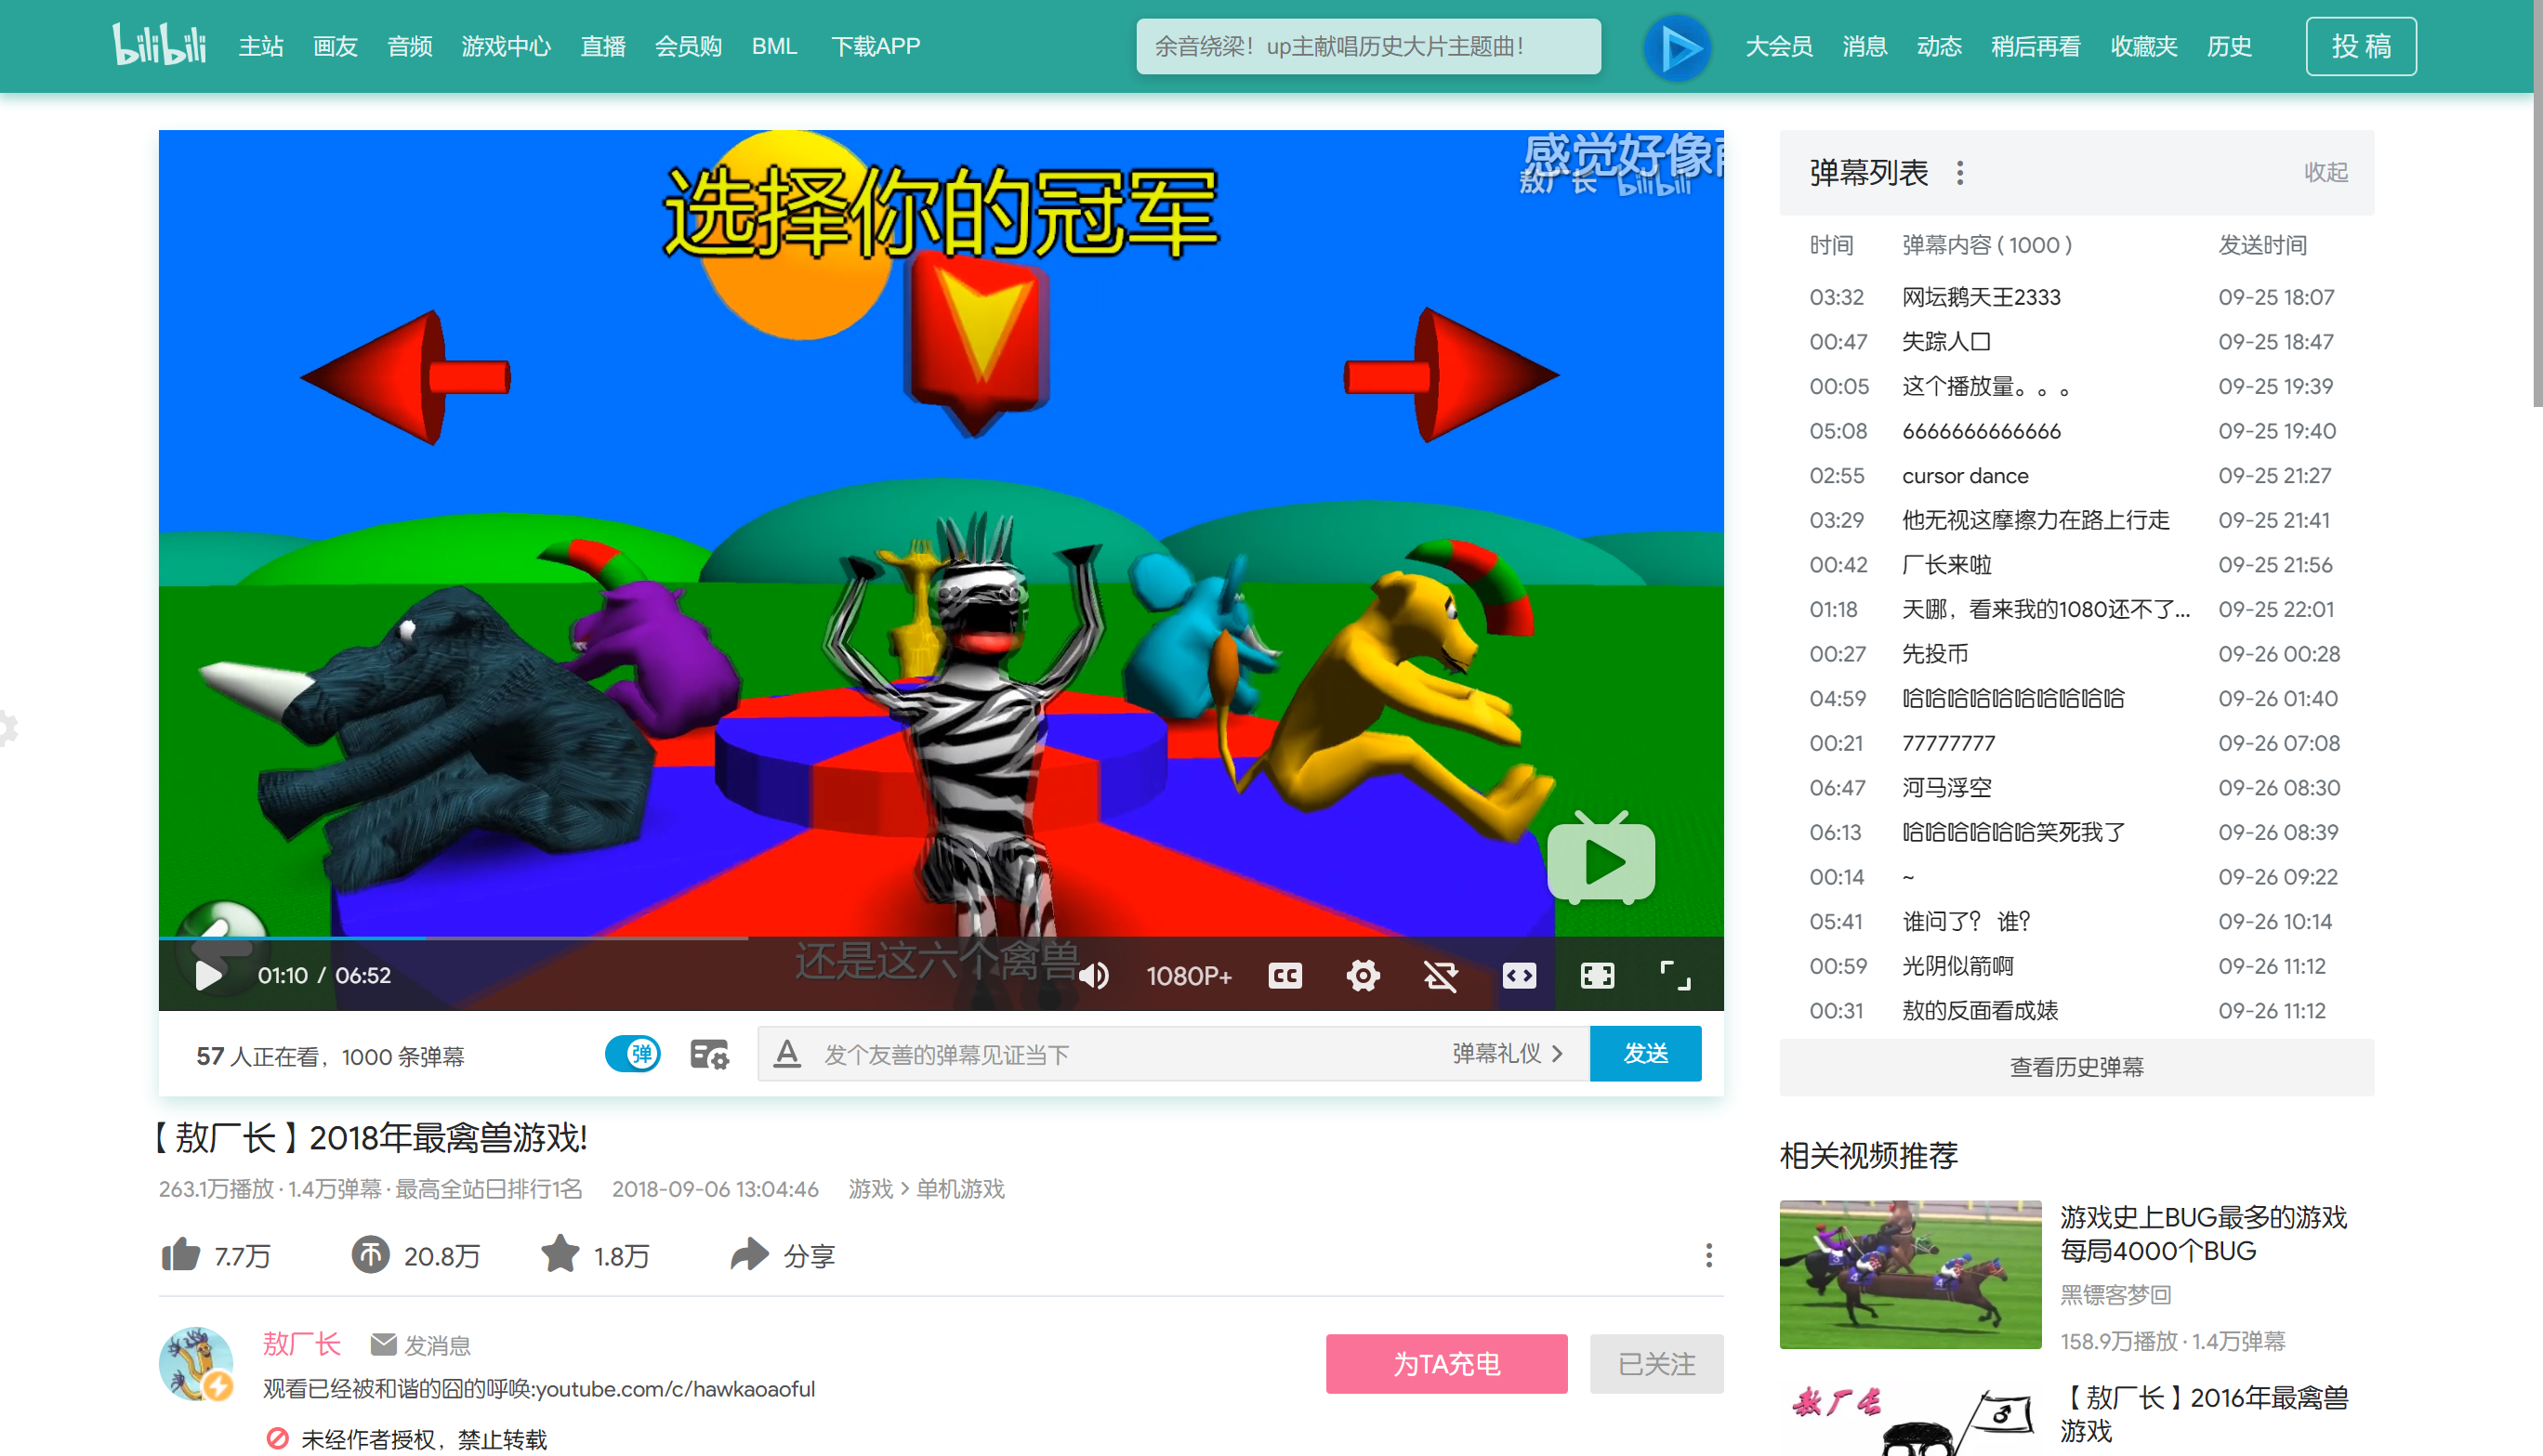
Task: Click the share arrow icon
Action: point(749,1254)
